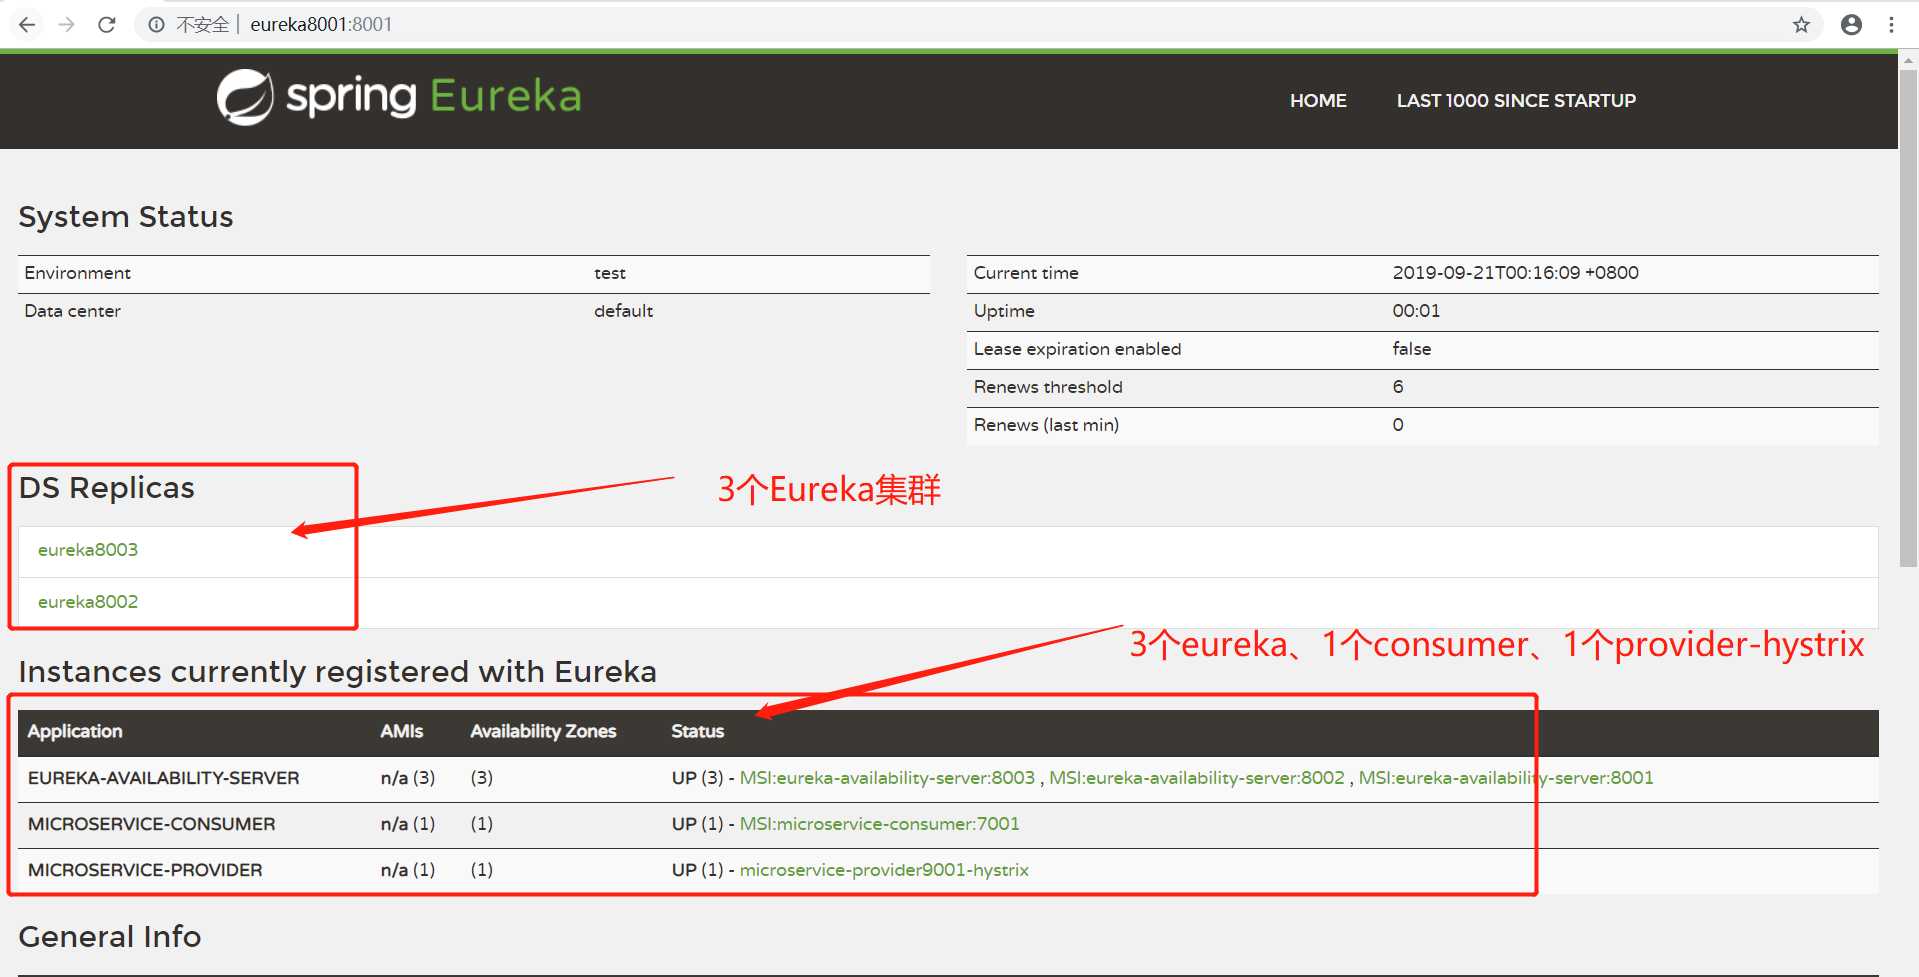The height and width of the screenshot is (977, 1919).
Task: Open the MSI:eureka-availability-server:8001 instance link
Action: [x=1505, y=777]
